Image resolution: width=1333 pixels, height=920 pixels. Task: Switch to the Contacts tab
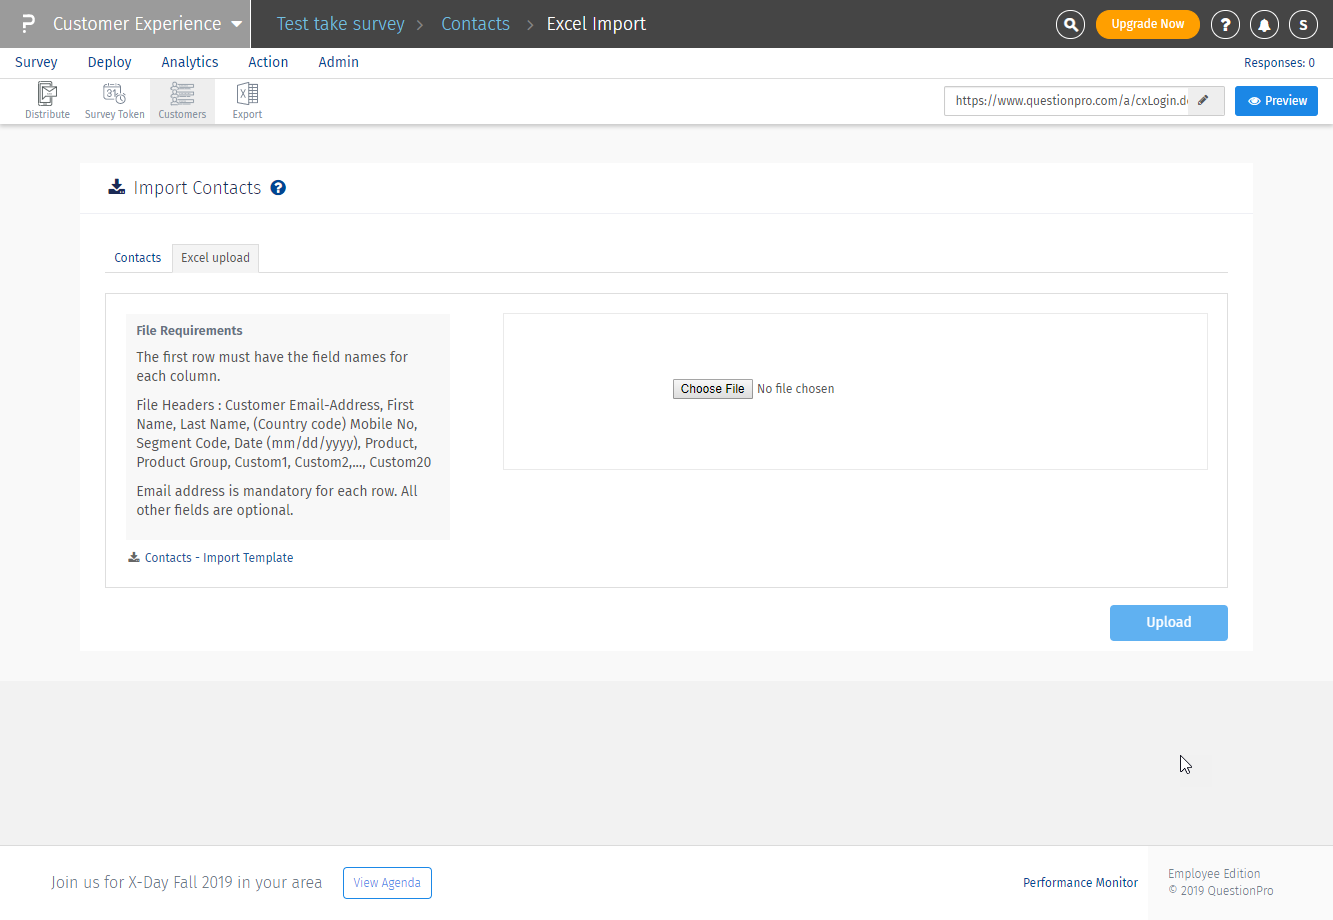(138, 258)
